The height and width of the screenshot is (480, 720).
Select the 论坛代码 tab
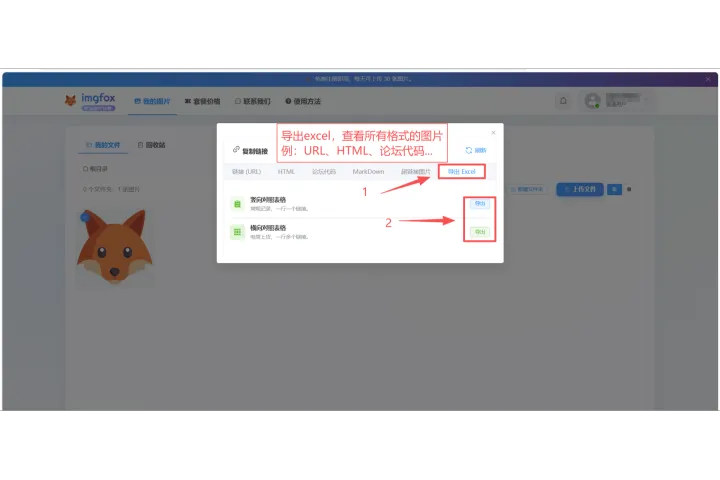coord(324,171)
